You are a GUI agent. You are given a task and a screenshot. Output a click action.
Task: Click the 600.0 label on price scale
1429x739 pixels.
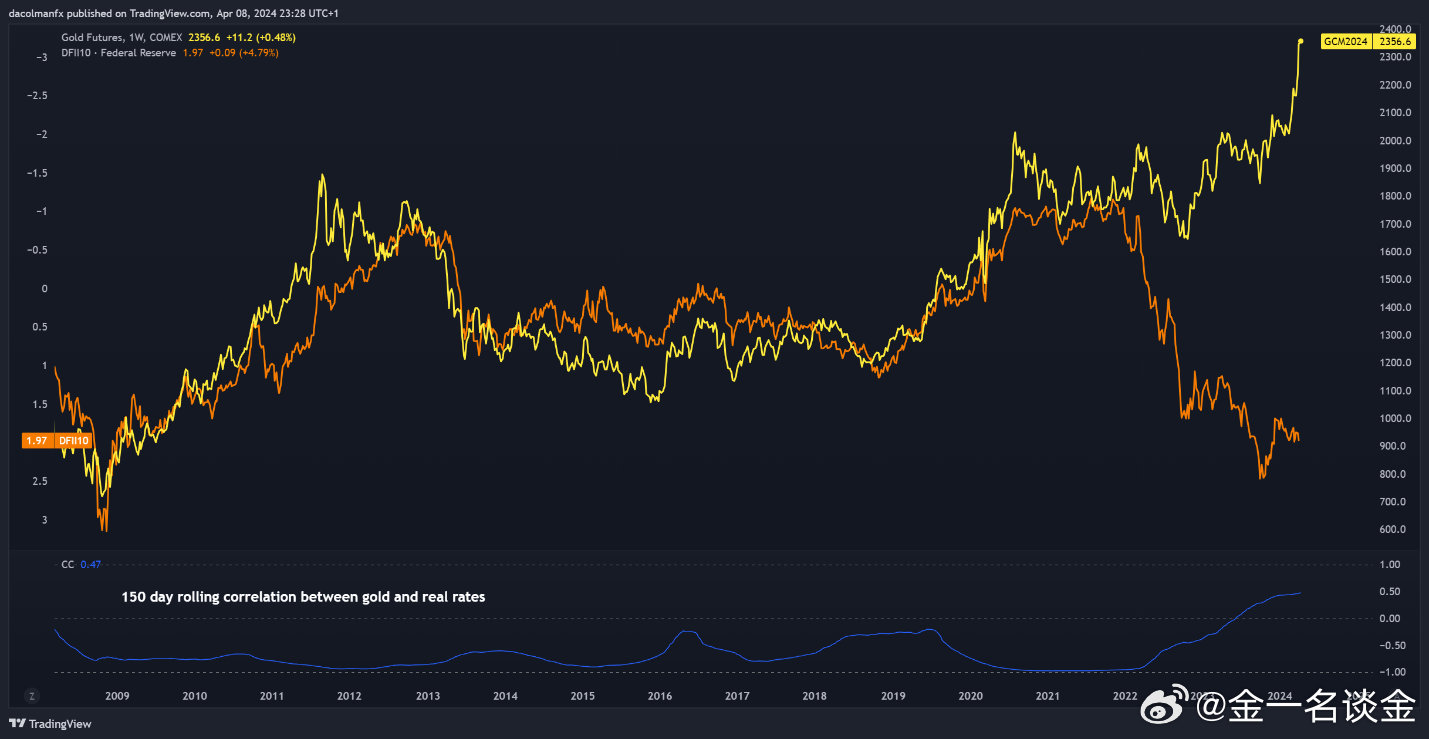[1394, 530]
